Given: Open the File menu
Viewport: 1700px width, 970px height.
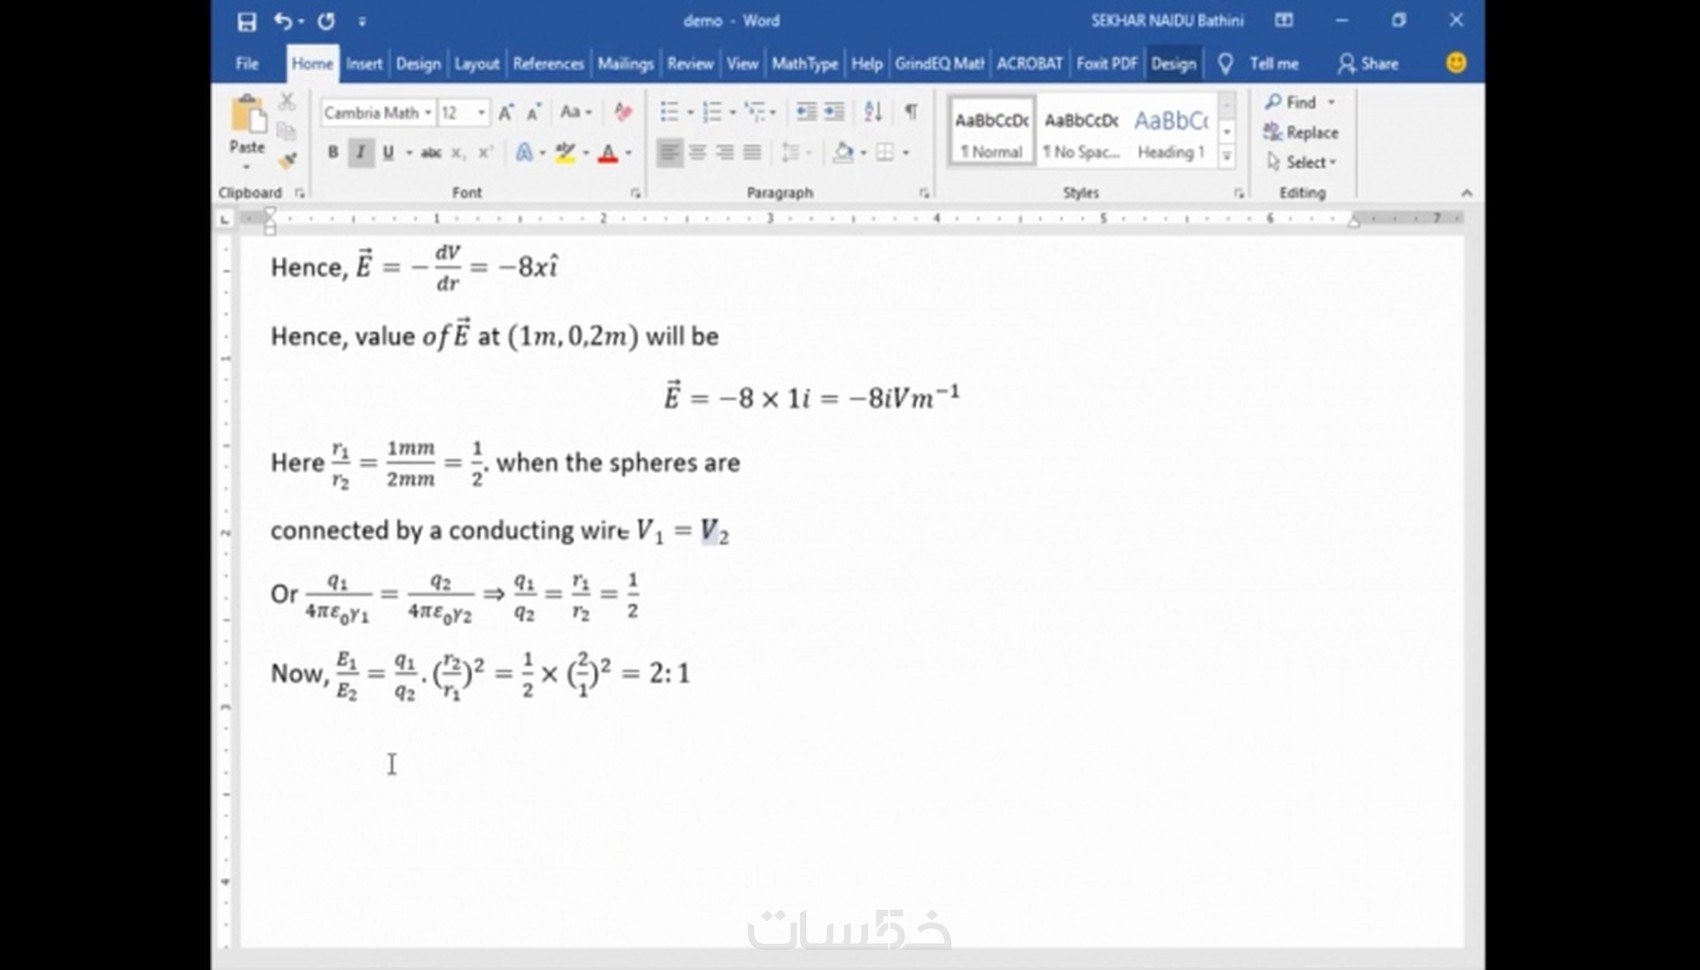Looking at the screenshot, I should tap(247, 63).
